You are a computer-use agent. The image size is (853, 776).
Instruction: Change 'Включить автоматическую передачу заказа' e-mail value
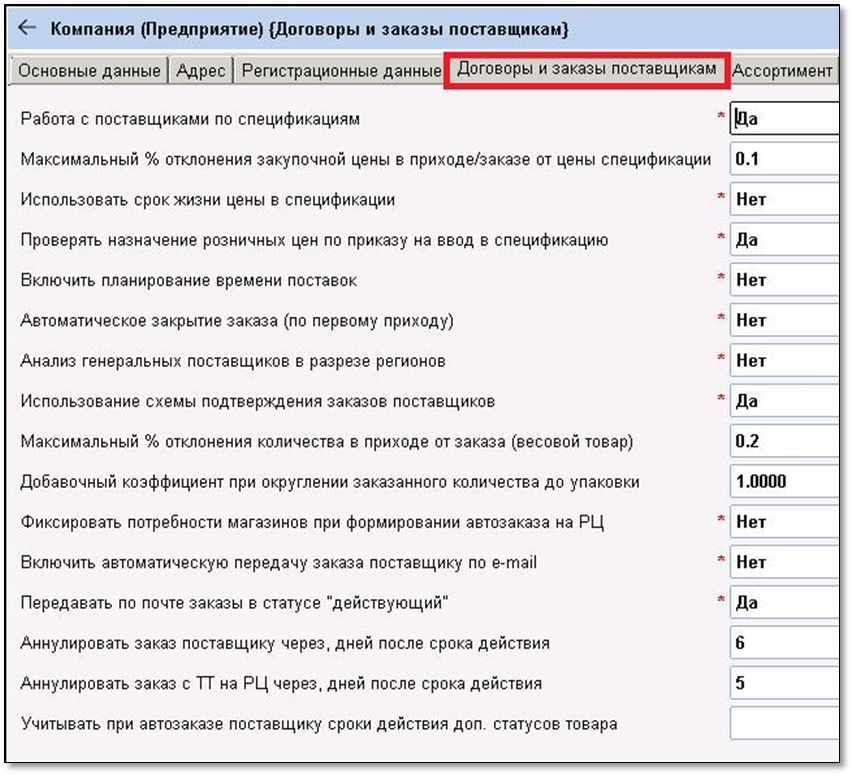(784, 562)
